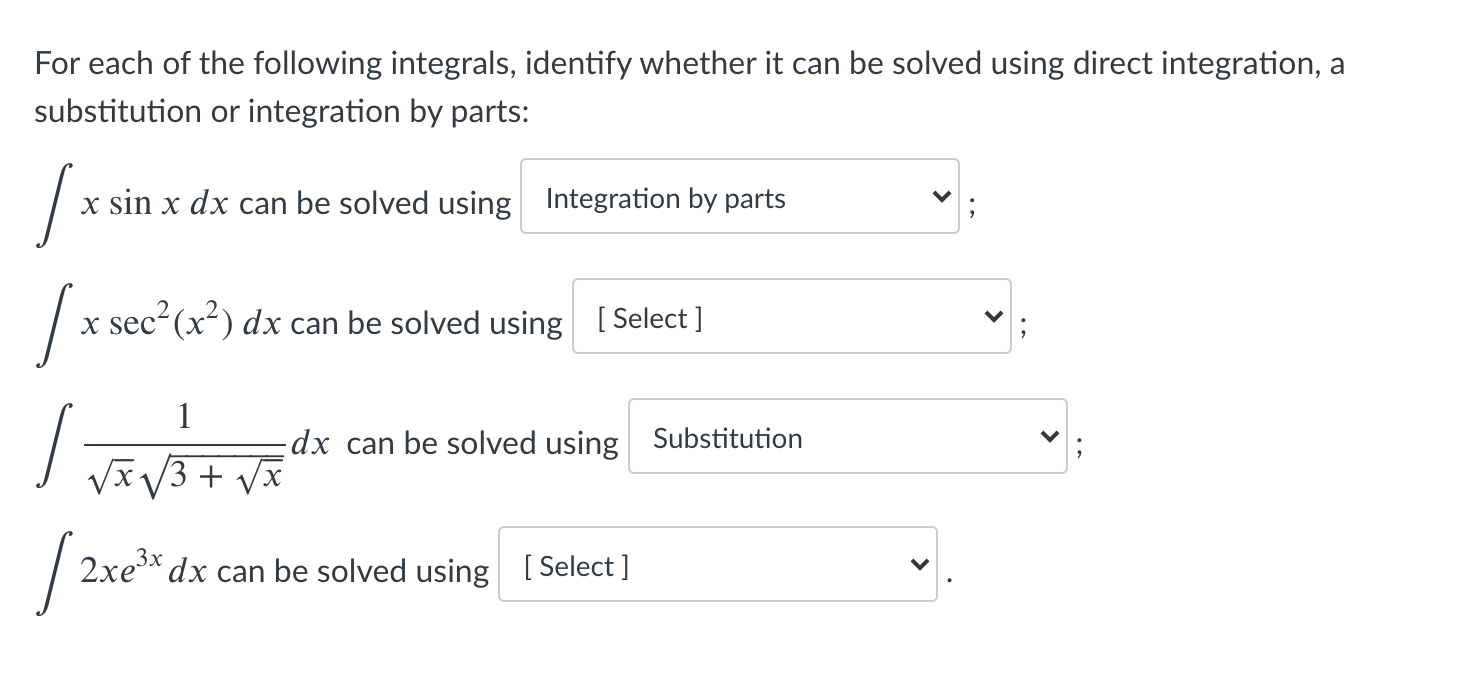Open the Select dropdown for 2xe^3x integral
This screenshot has width=1460, height=694.
click(x=718, y=564)
